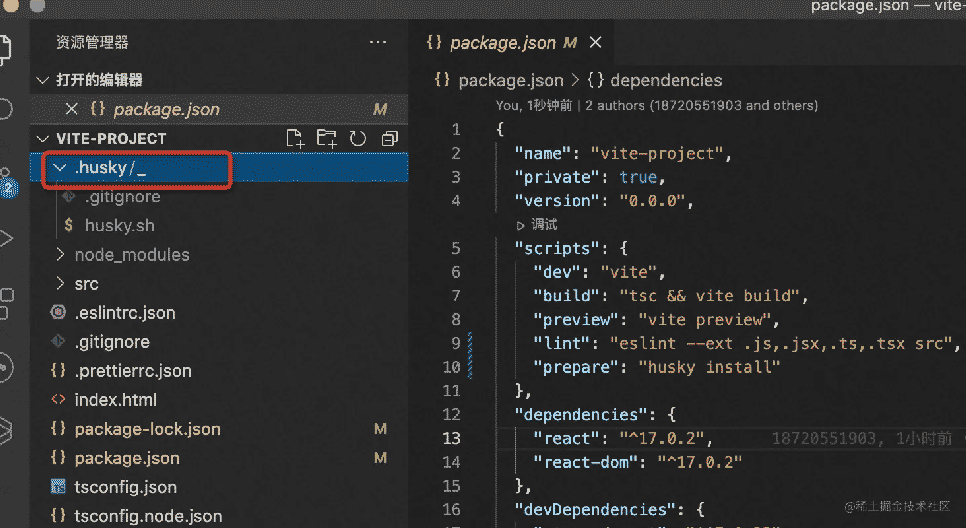Open the Run and Debug activity bar icon
966x528 pixels.
(x=6, y=238)
